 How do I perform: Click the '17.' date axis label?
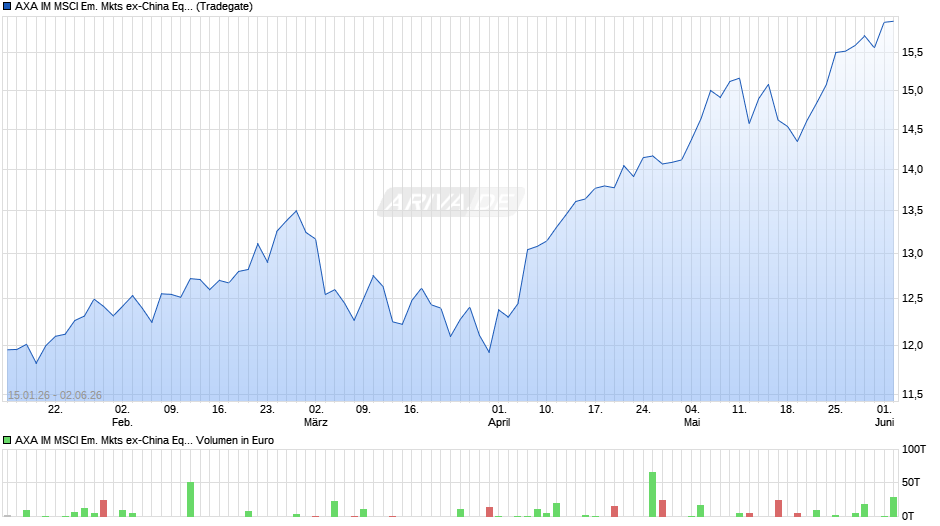pyautogui.click(x=595, y=410)
